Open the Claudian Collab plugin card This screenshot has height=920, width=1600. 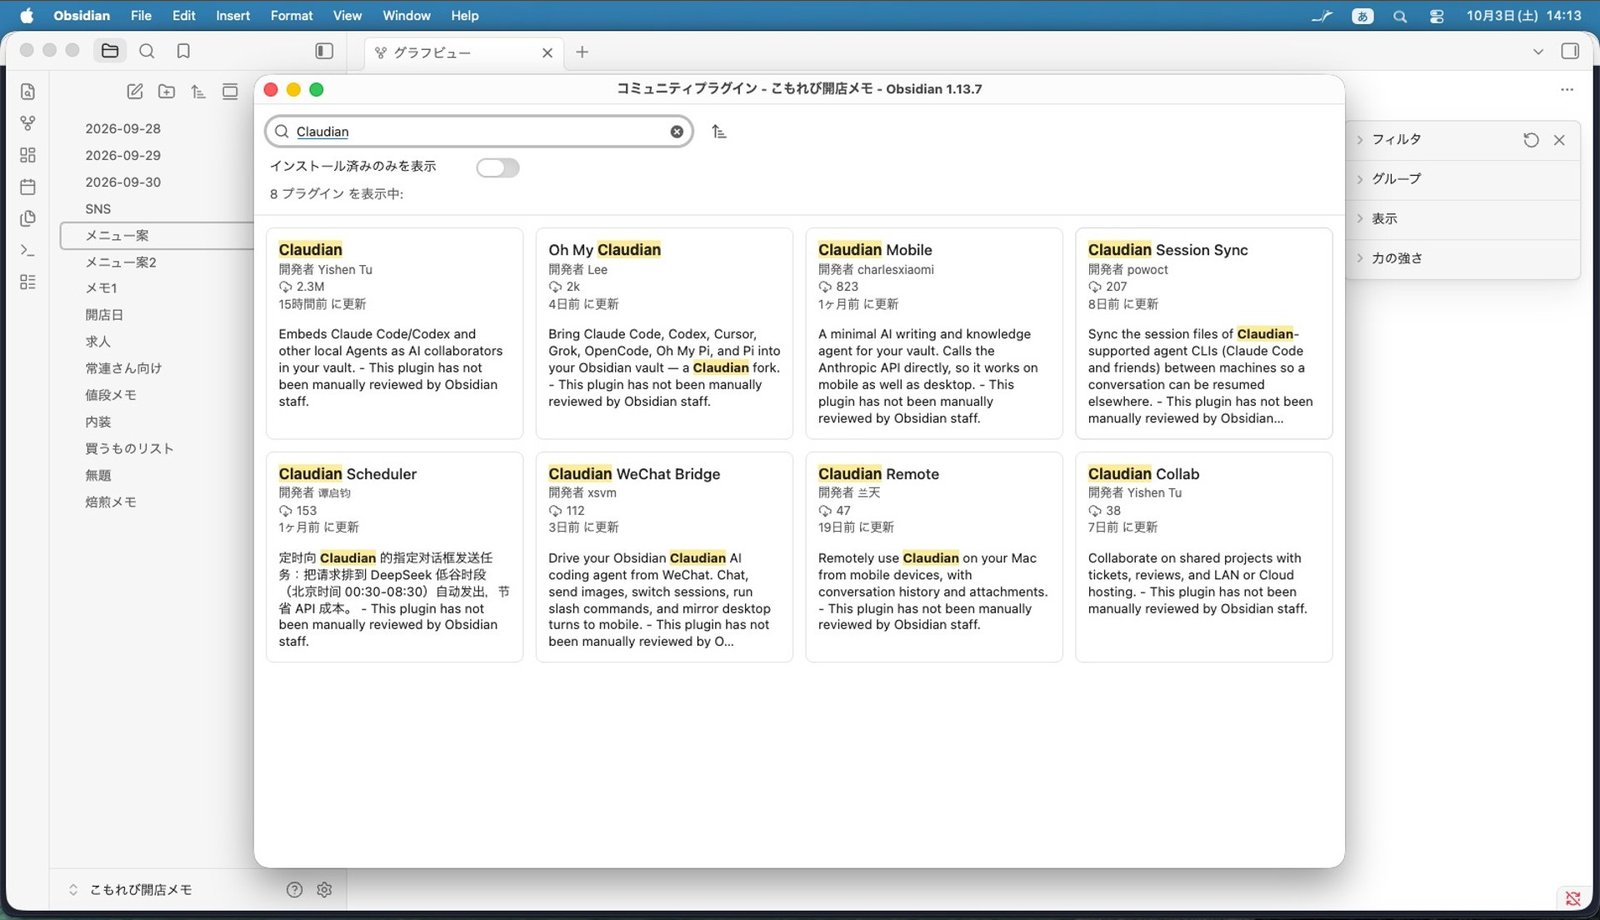(x=1204, y=557)
